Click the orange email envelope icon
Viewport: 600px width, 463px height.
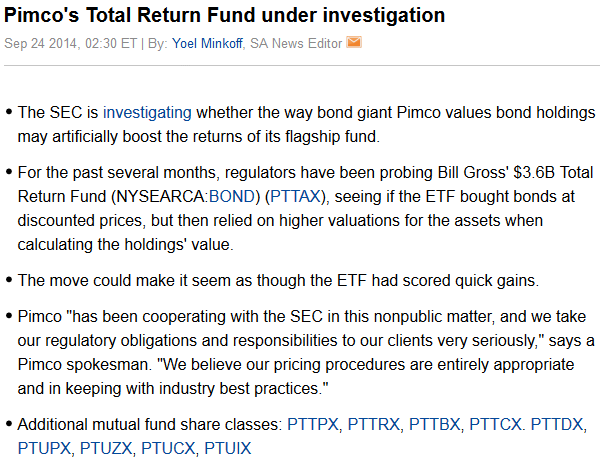click(x=354, y=42)
